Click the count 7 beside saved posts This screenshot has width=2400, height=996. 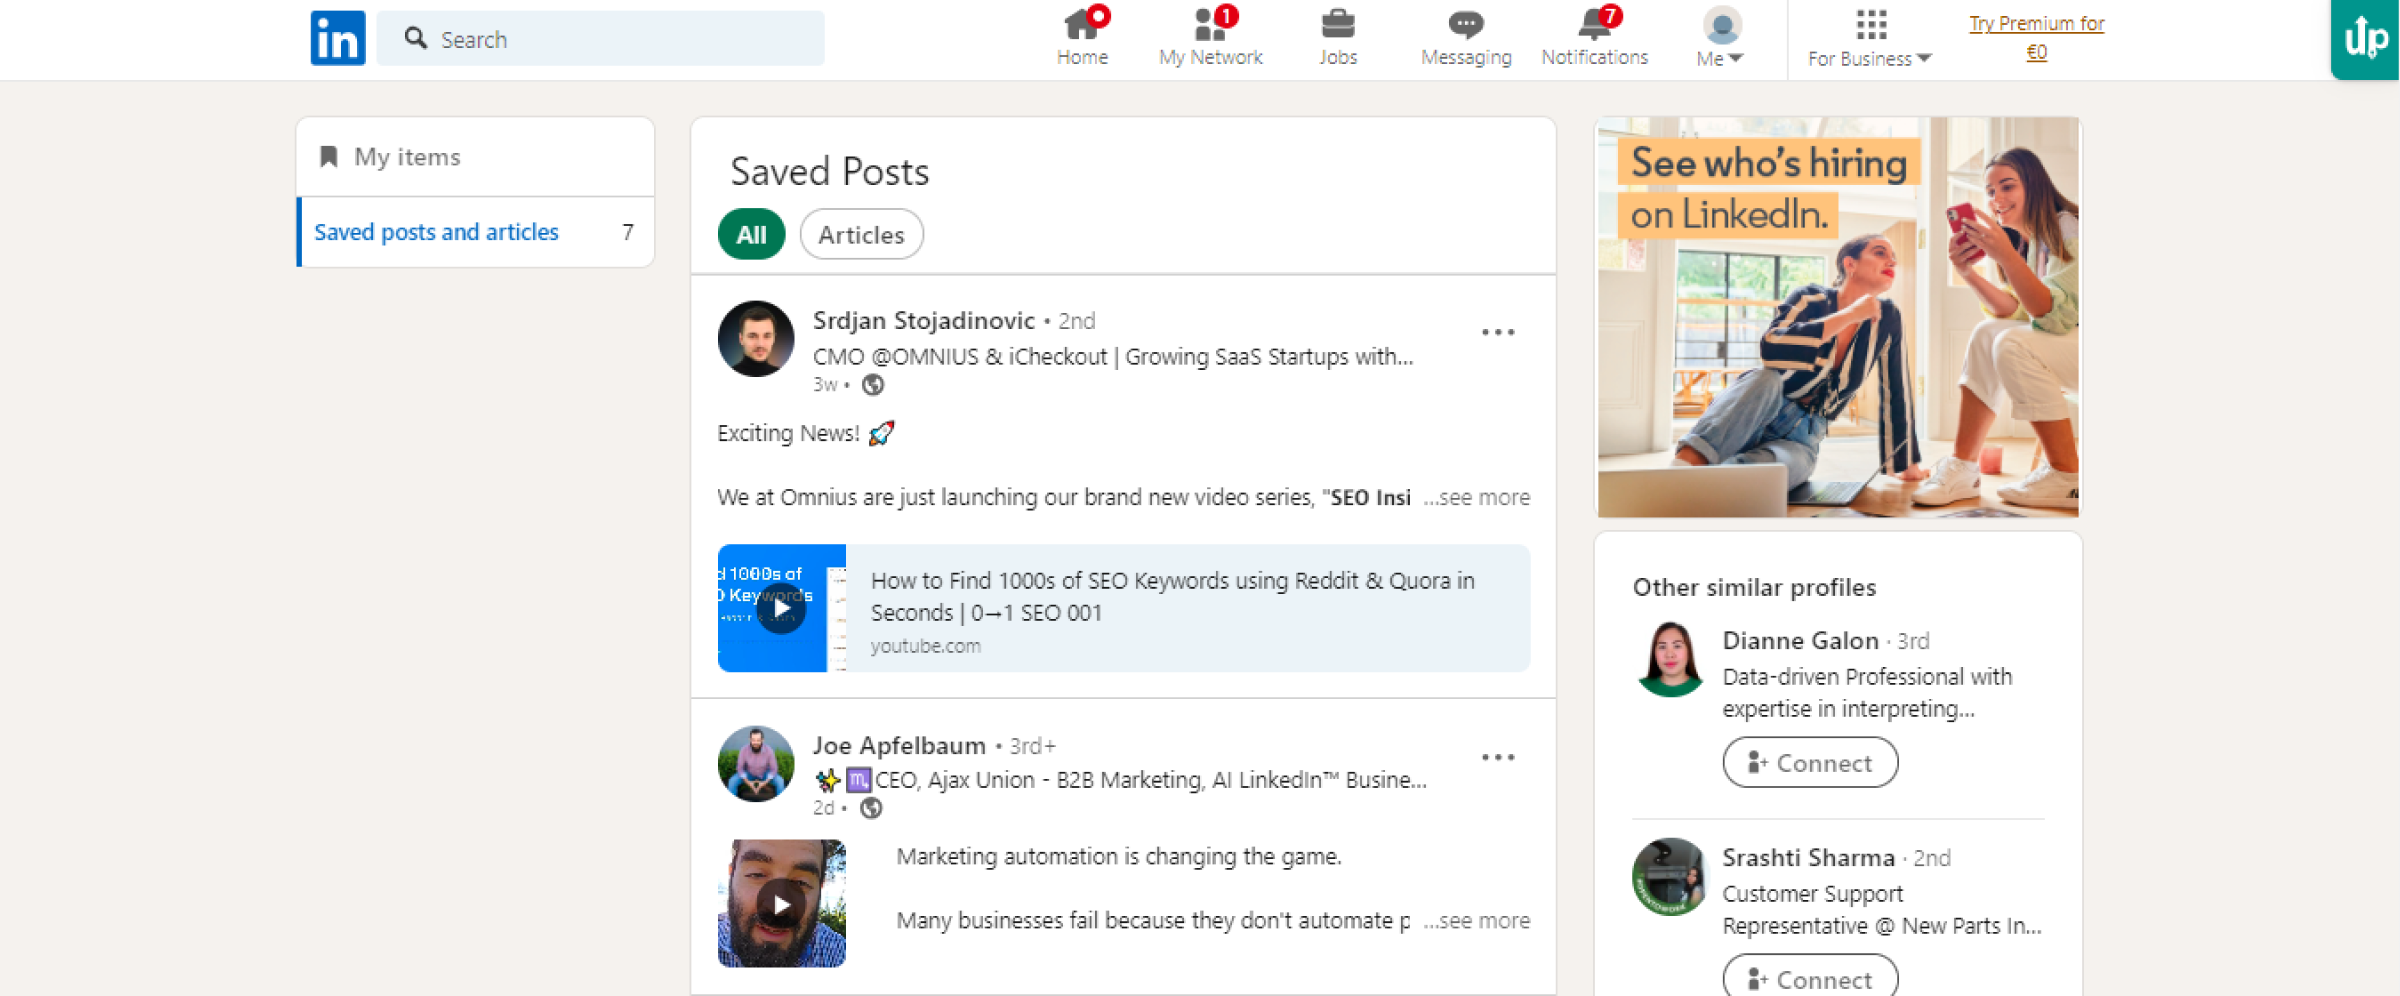tap(628, 232)
